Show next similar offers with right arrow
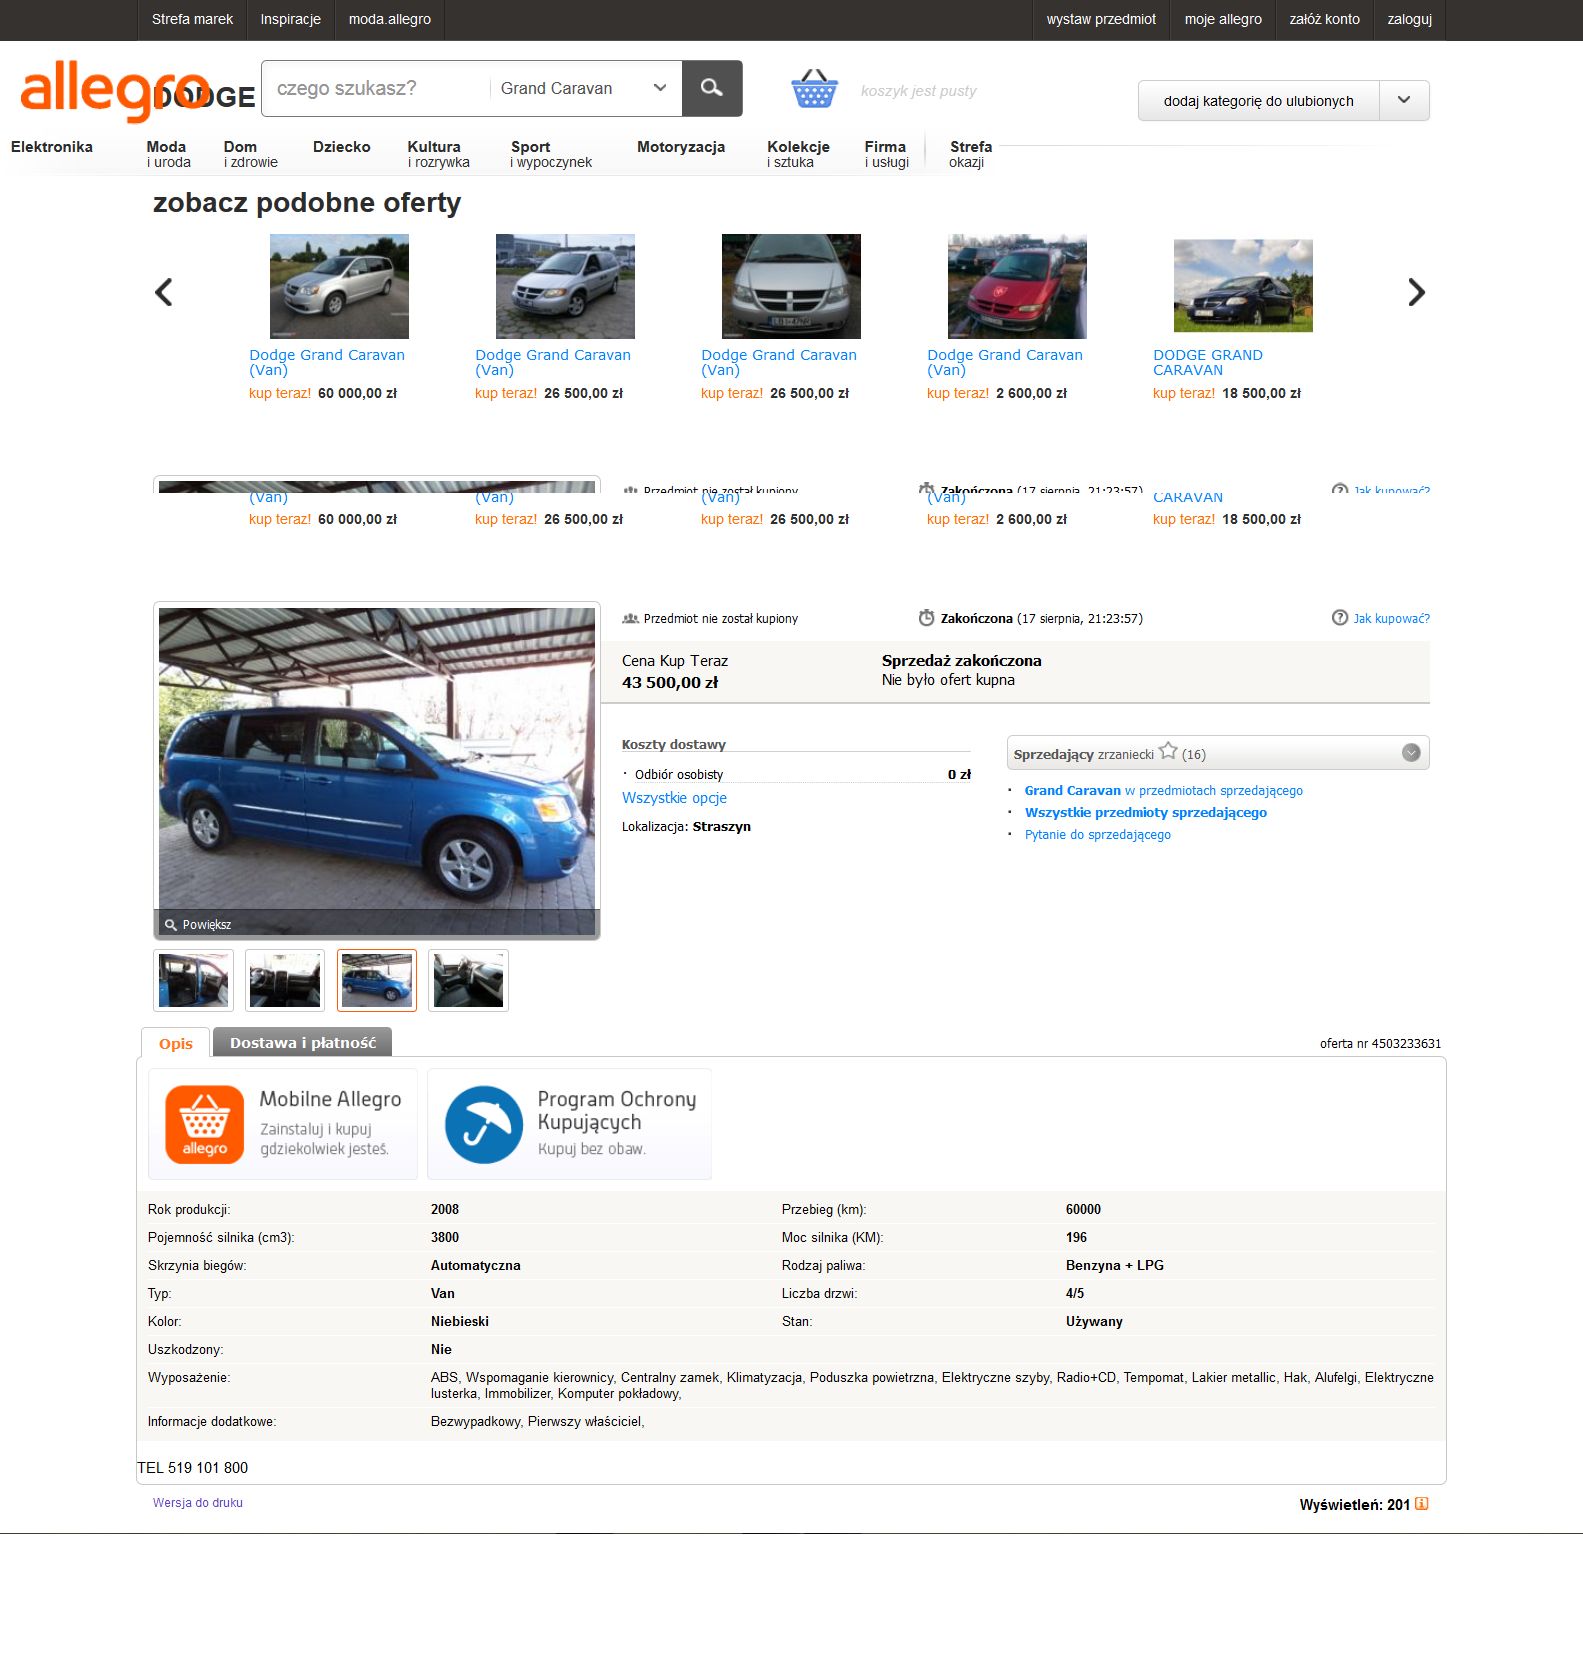Image resolution: width=1583 pixels, height=1659 pixels. point(1416,292)
